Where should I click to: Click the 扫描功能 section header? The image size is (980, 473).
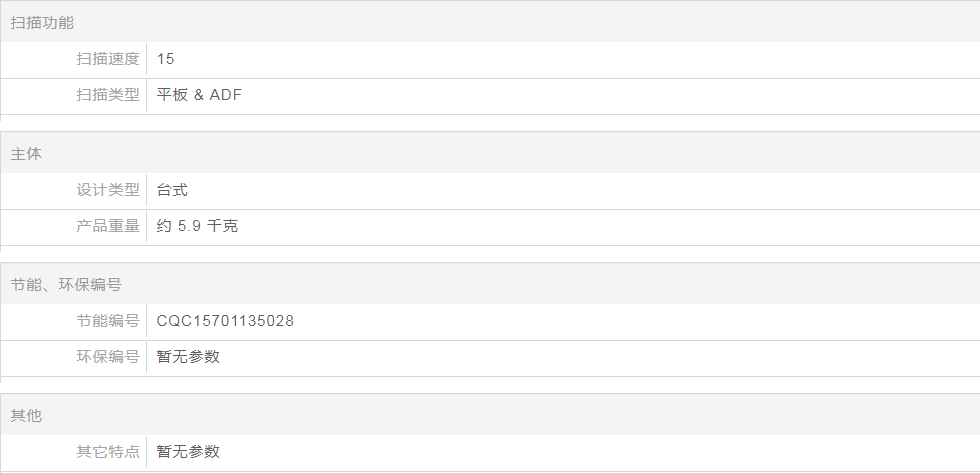tap(42, 22)
